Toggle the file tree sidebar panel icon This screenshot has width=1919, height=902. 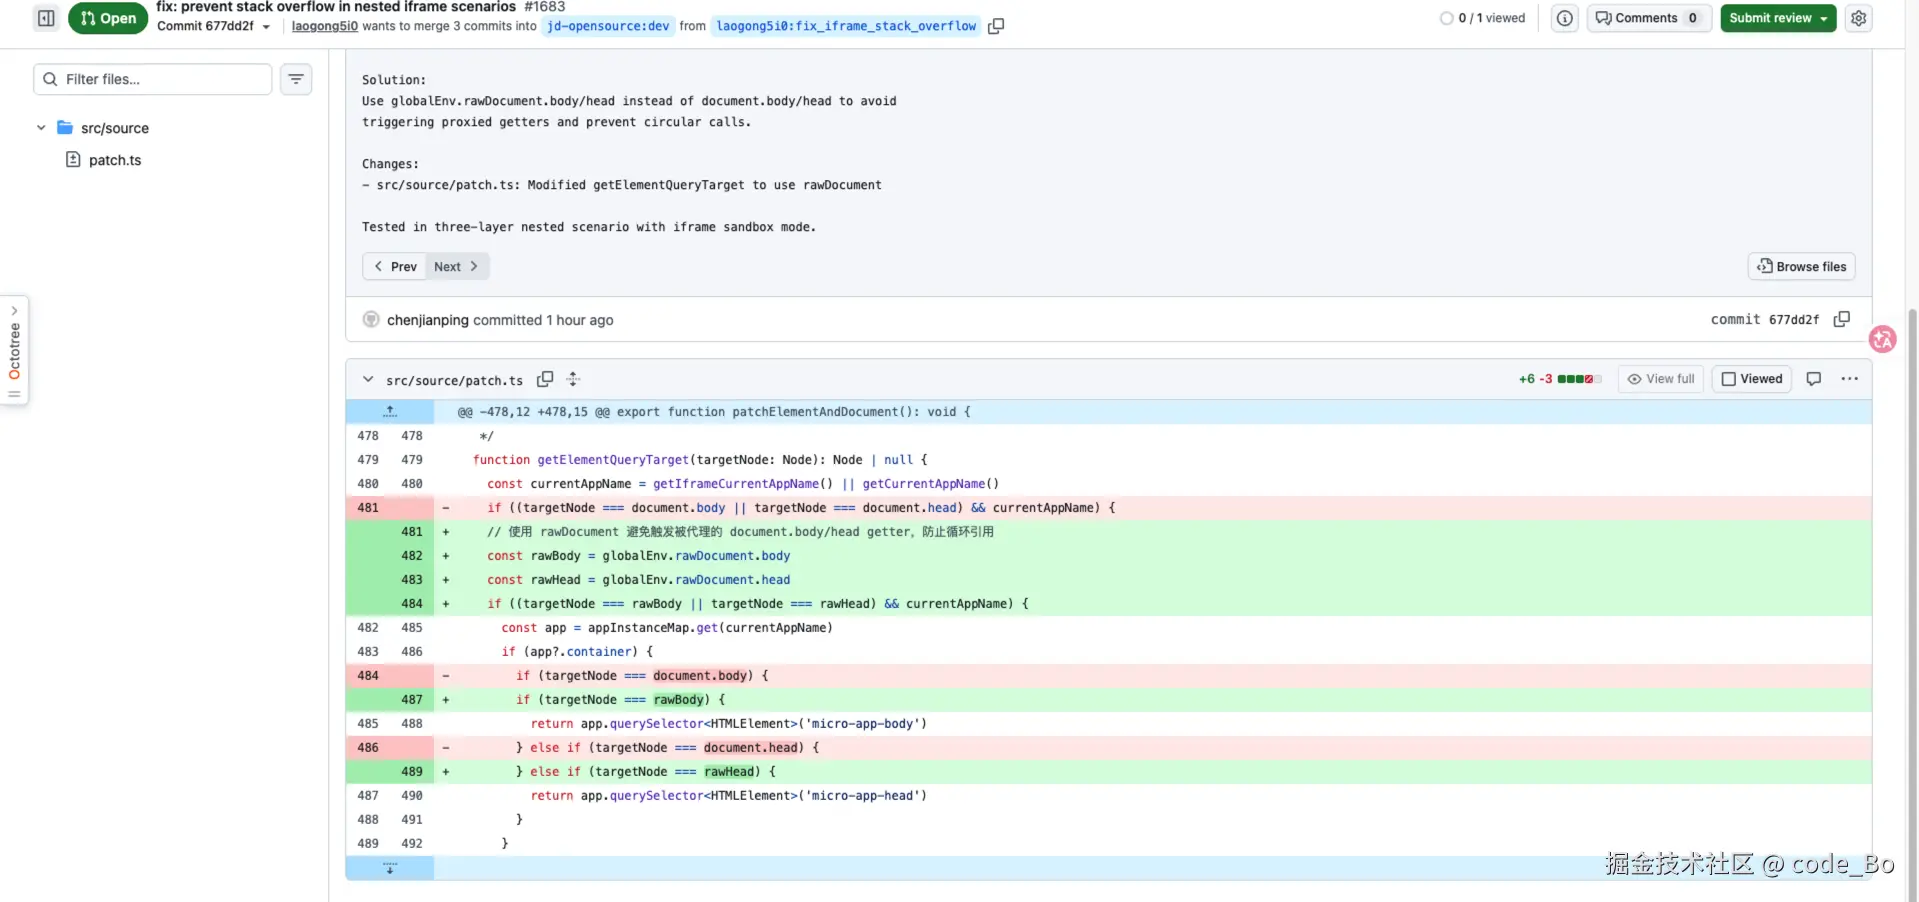46,18
